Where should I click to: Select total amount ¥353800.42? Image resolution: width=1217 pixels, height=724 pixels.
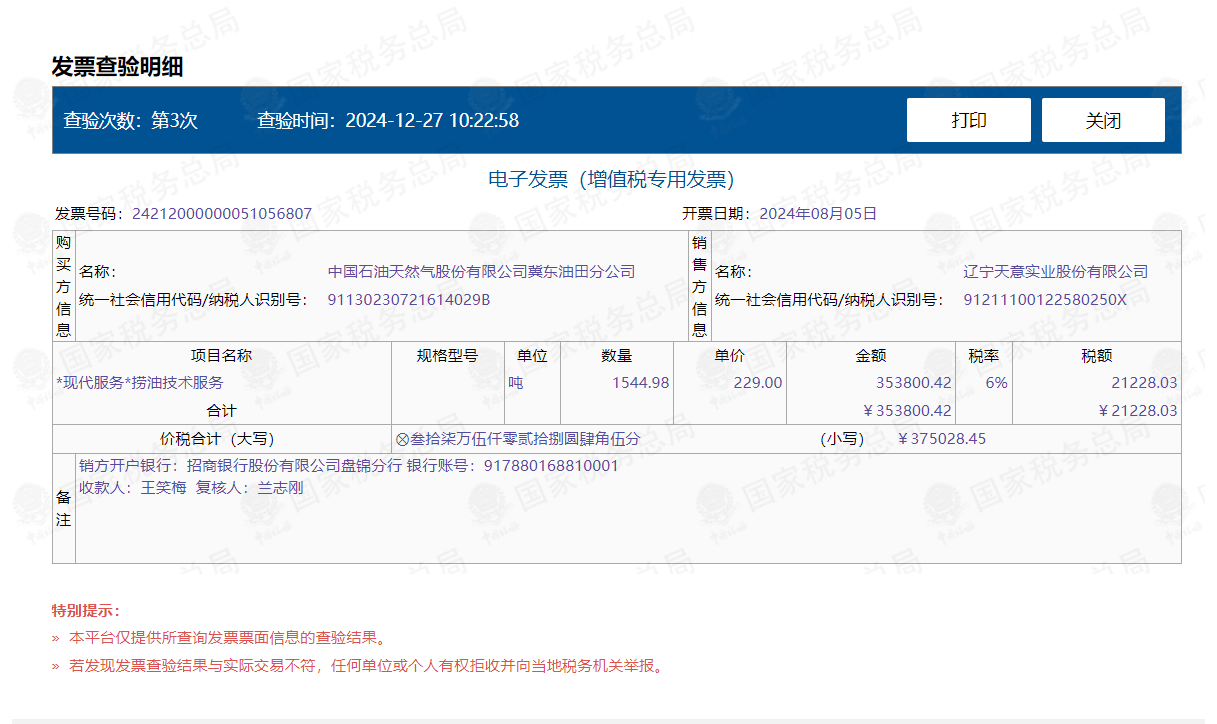coord(907,410)
